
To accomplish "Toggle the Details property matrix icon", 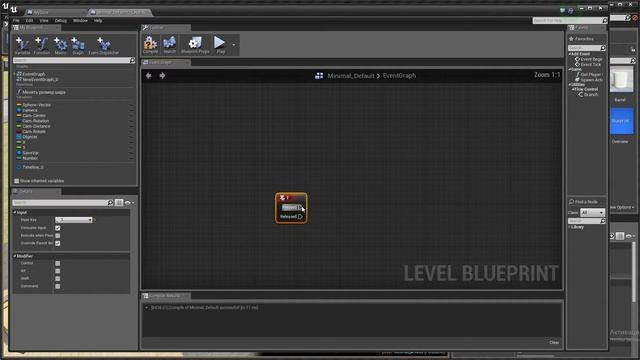I will point(119,202).
